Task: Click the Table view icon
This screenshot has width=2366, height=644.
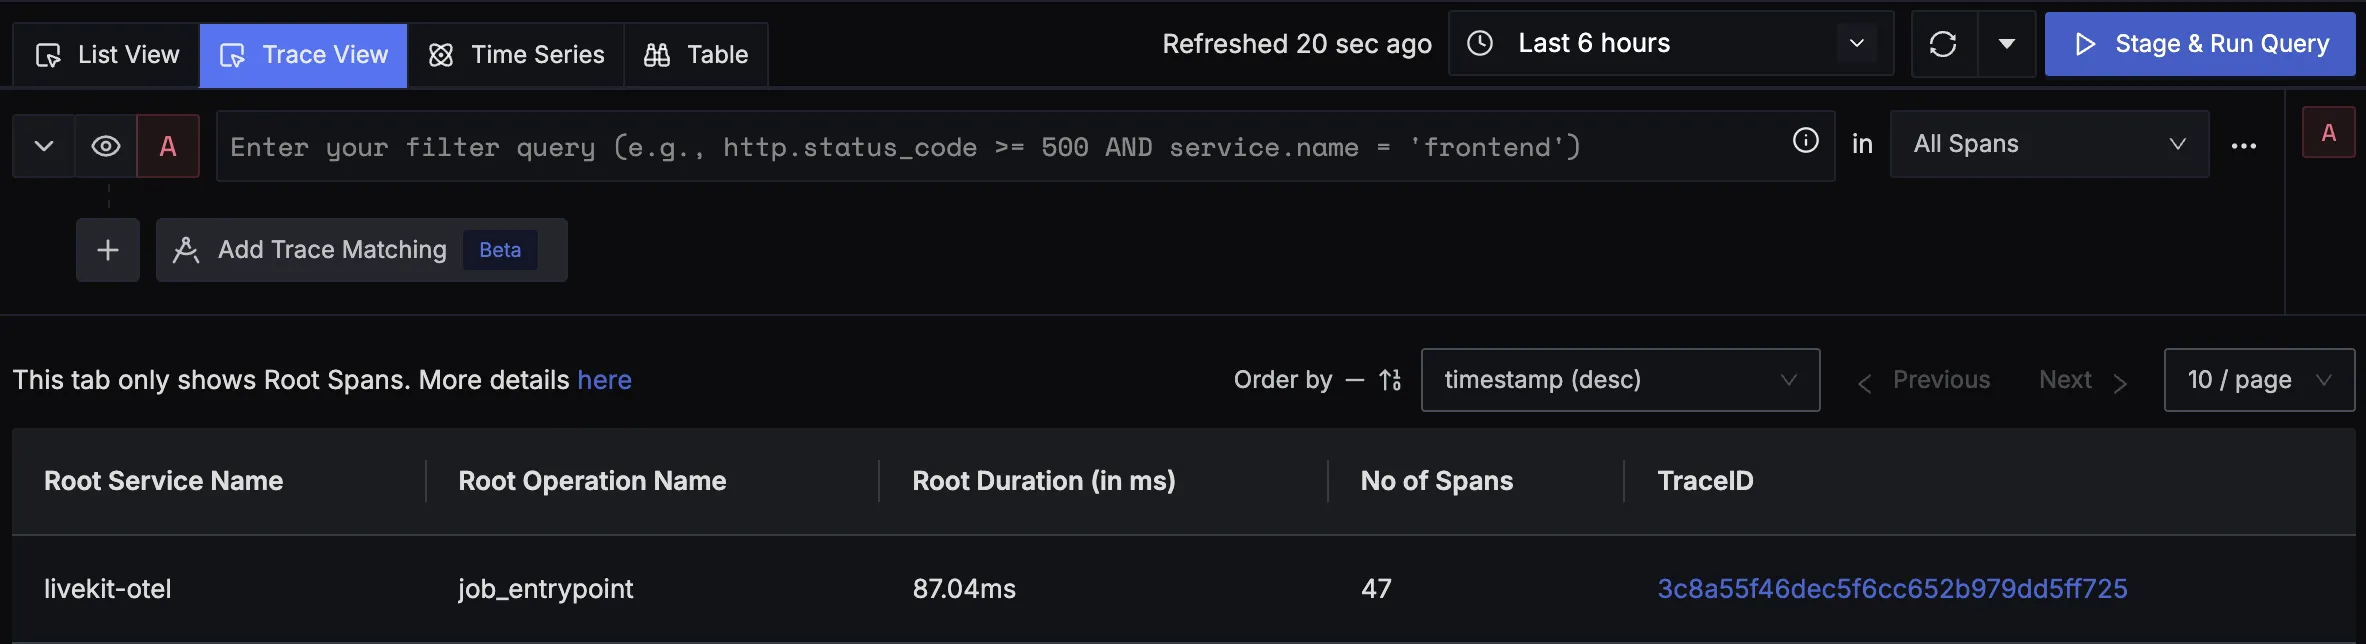Action: pyautogui.click(x=659, y=54)
